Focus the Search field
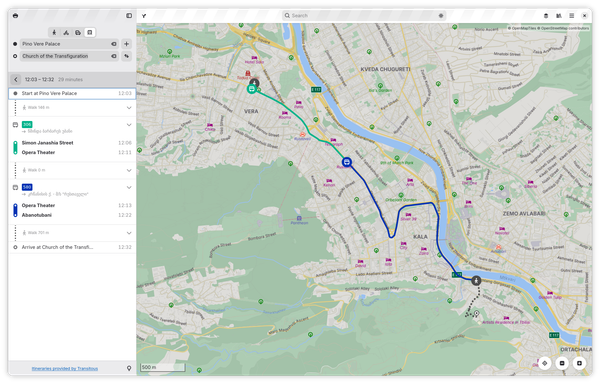 364,16
